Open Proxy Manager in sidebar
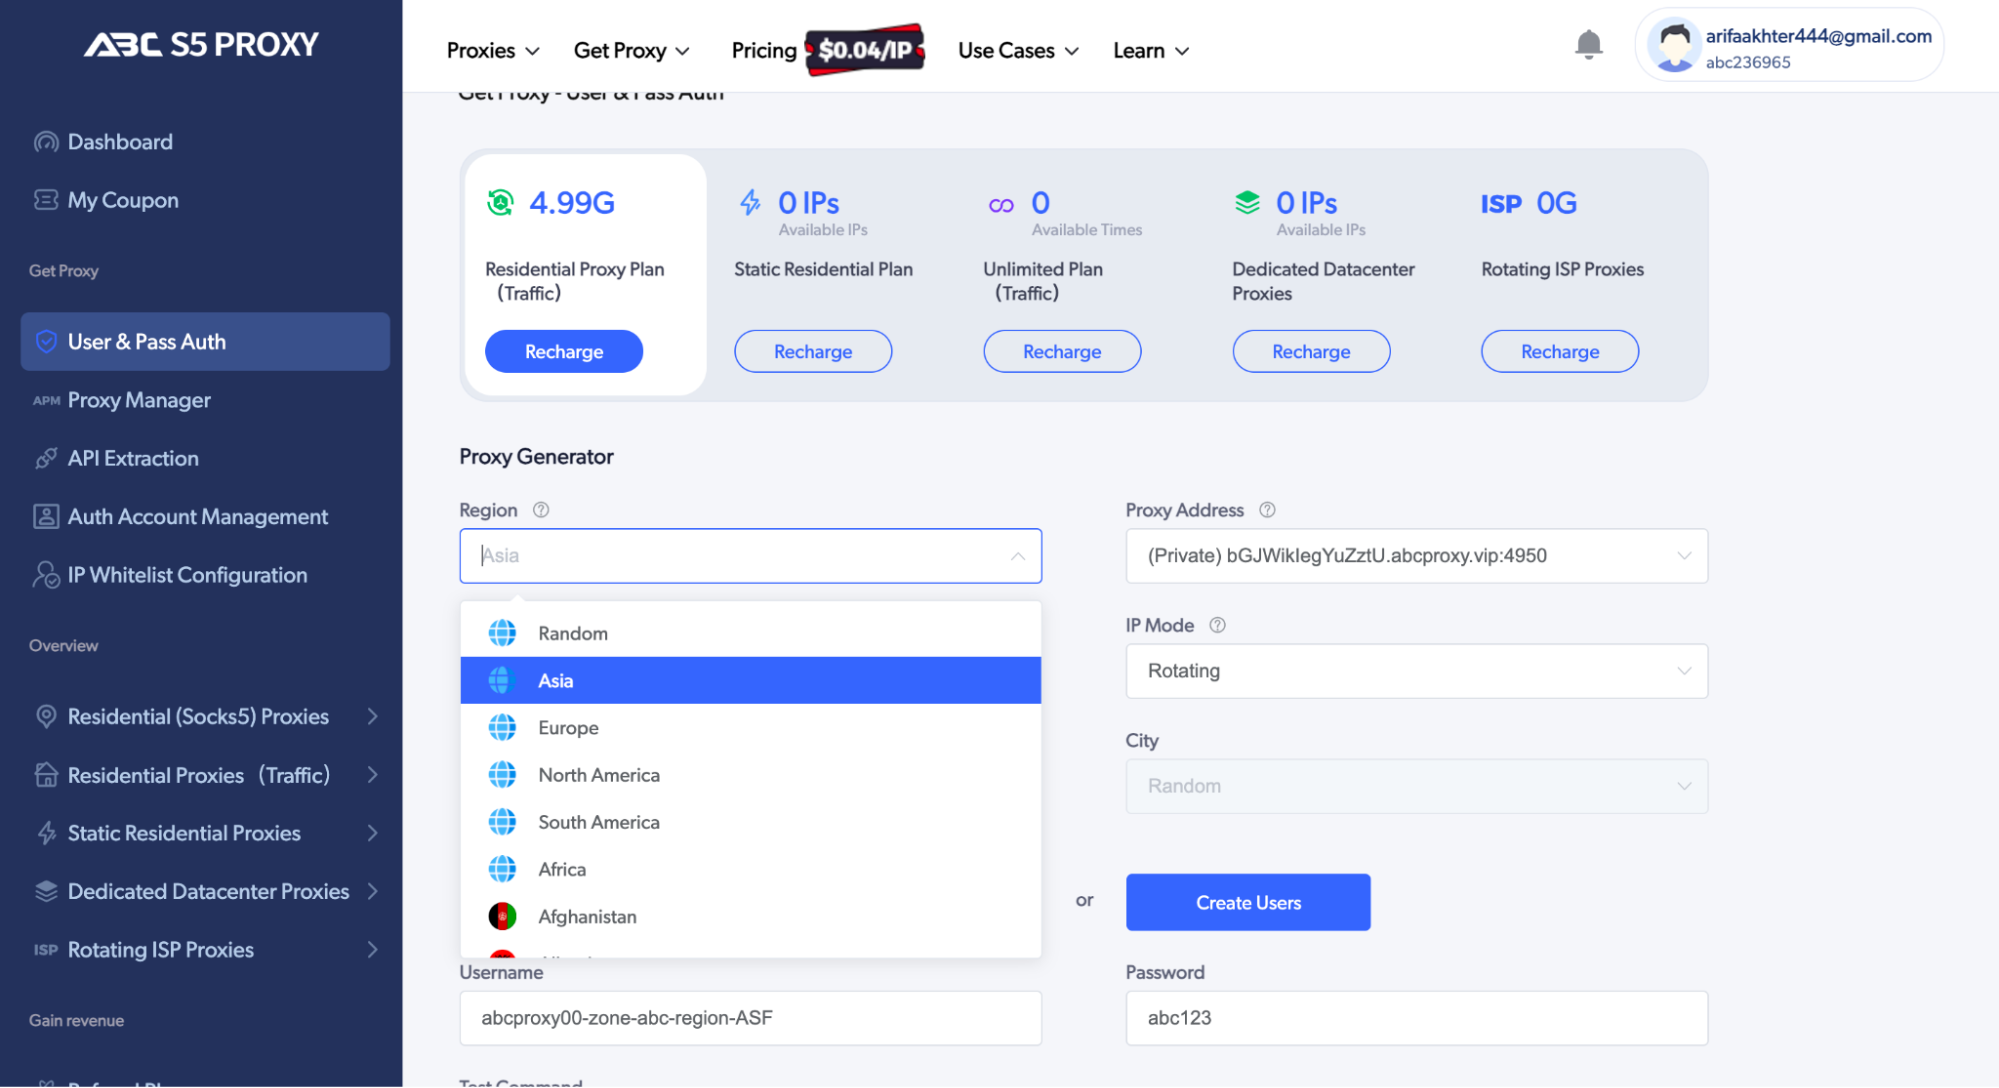This screenshot has width=1999, height=1088. tap(205, 400)
